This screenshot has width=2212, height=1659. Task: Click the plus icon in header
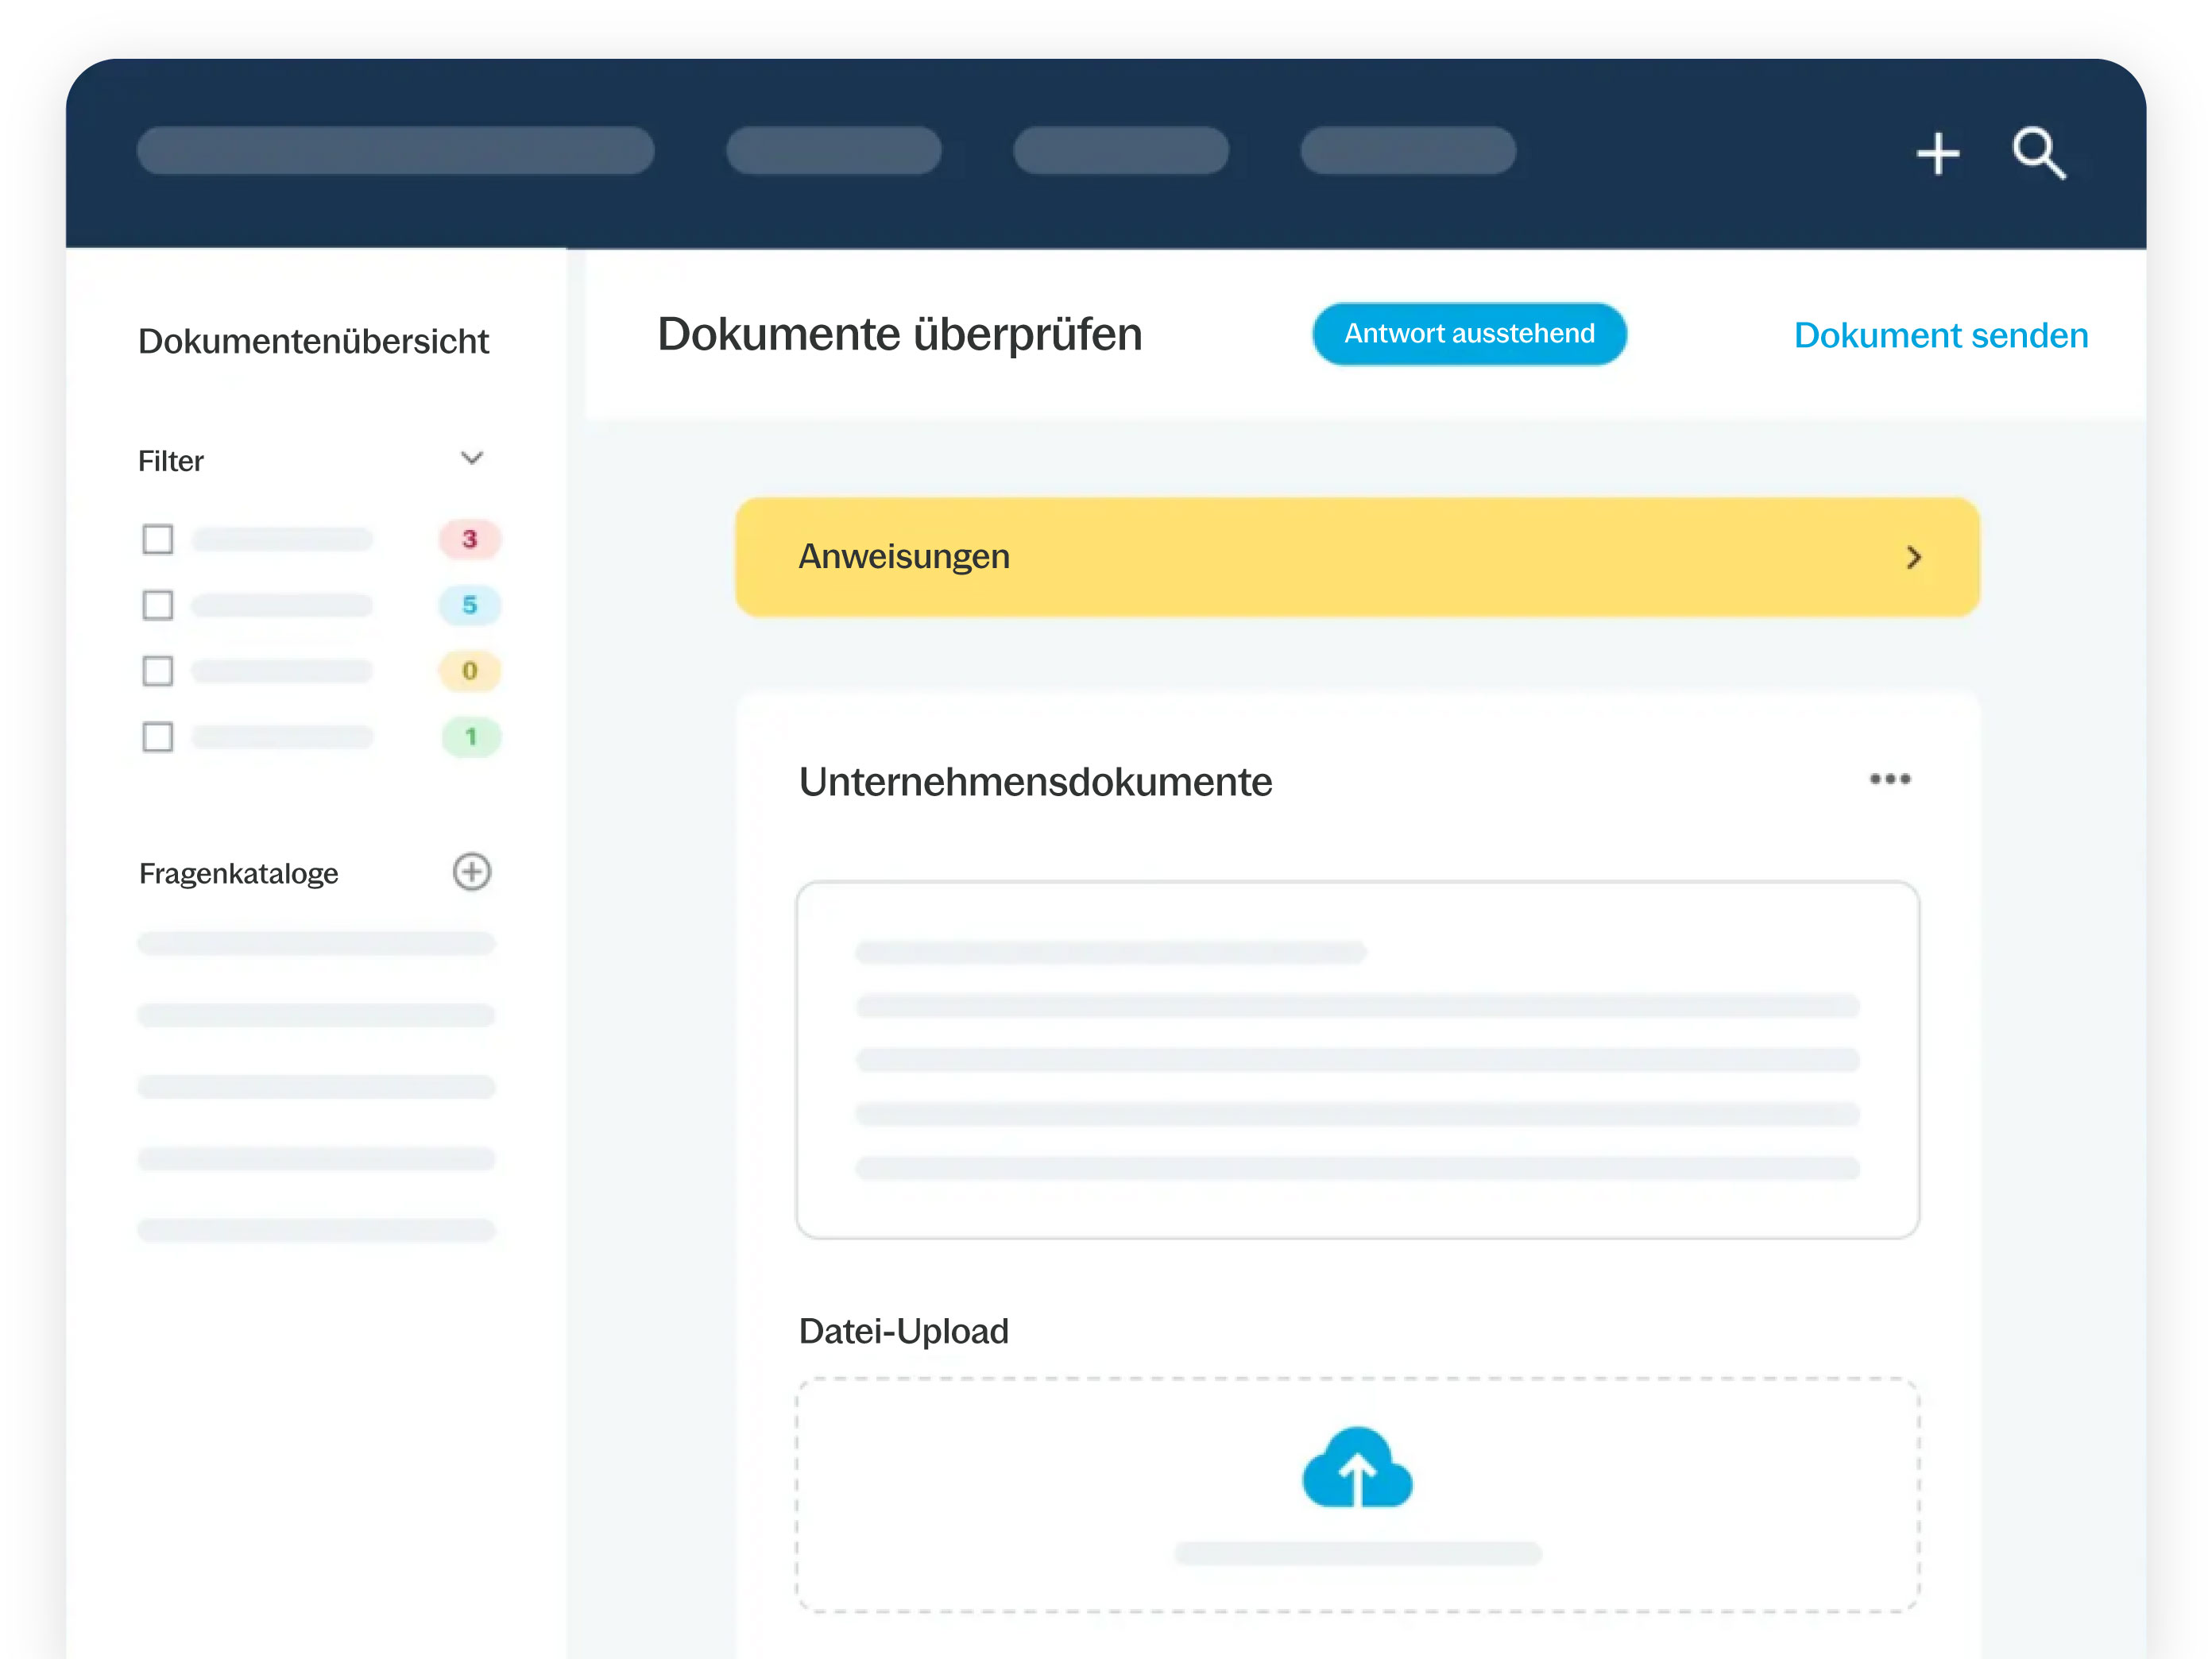pyautogui.click(x=1937, y=154)
